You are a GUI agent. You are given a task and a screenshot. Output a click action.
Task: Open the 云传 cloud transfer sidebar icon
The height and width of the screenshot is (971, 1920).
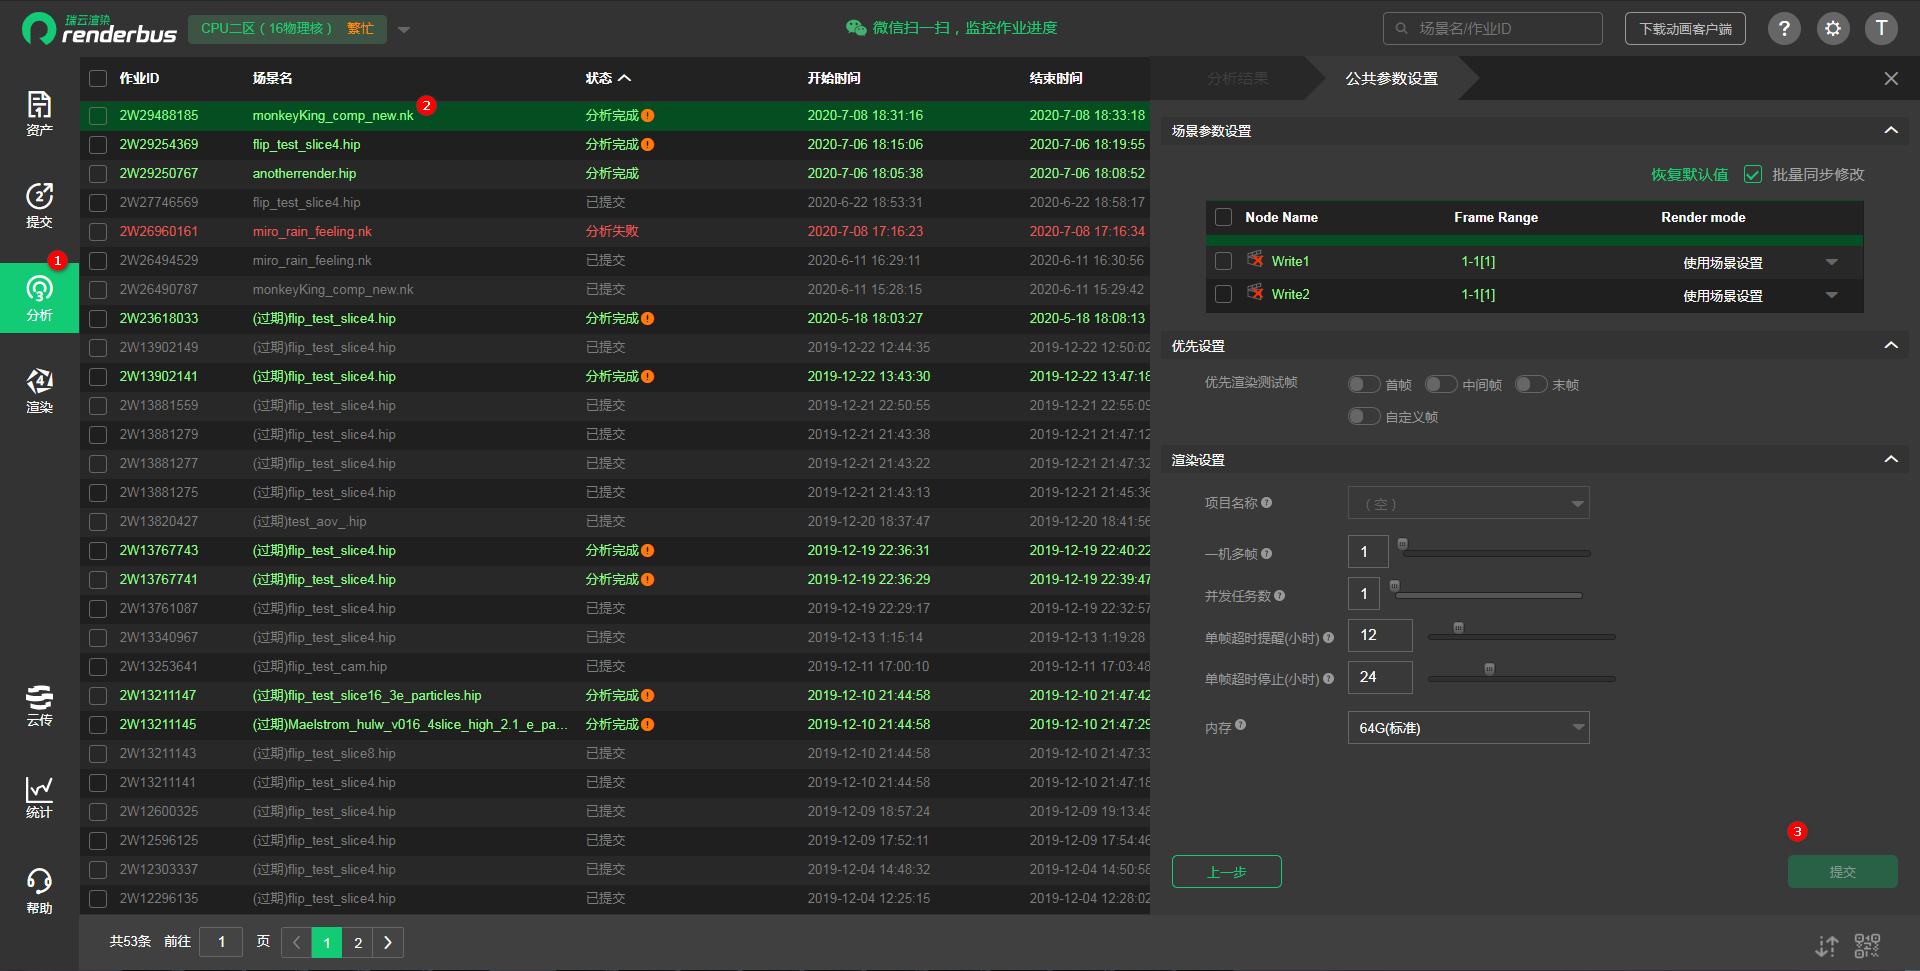pyautogui.click(x=39, y=705)
